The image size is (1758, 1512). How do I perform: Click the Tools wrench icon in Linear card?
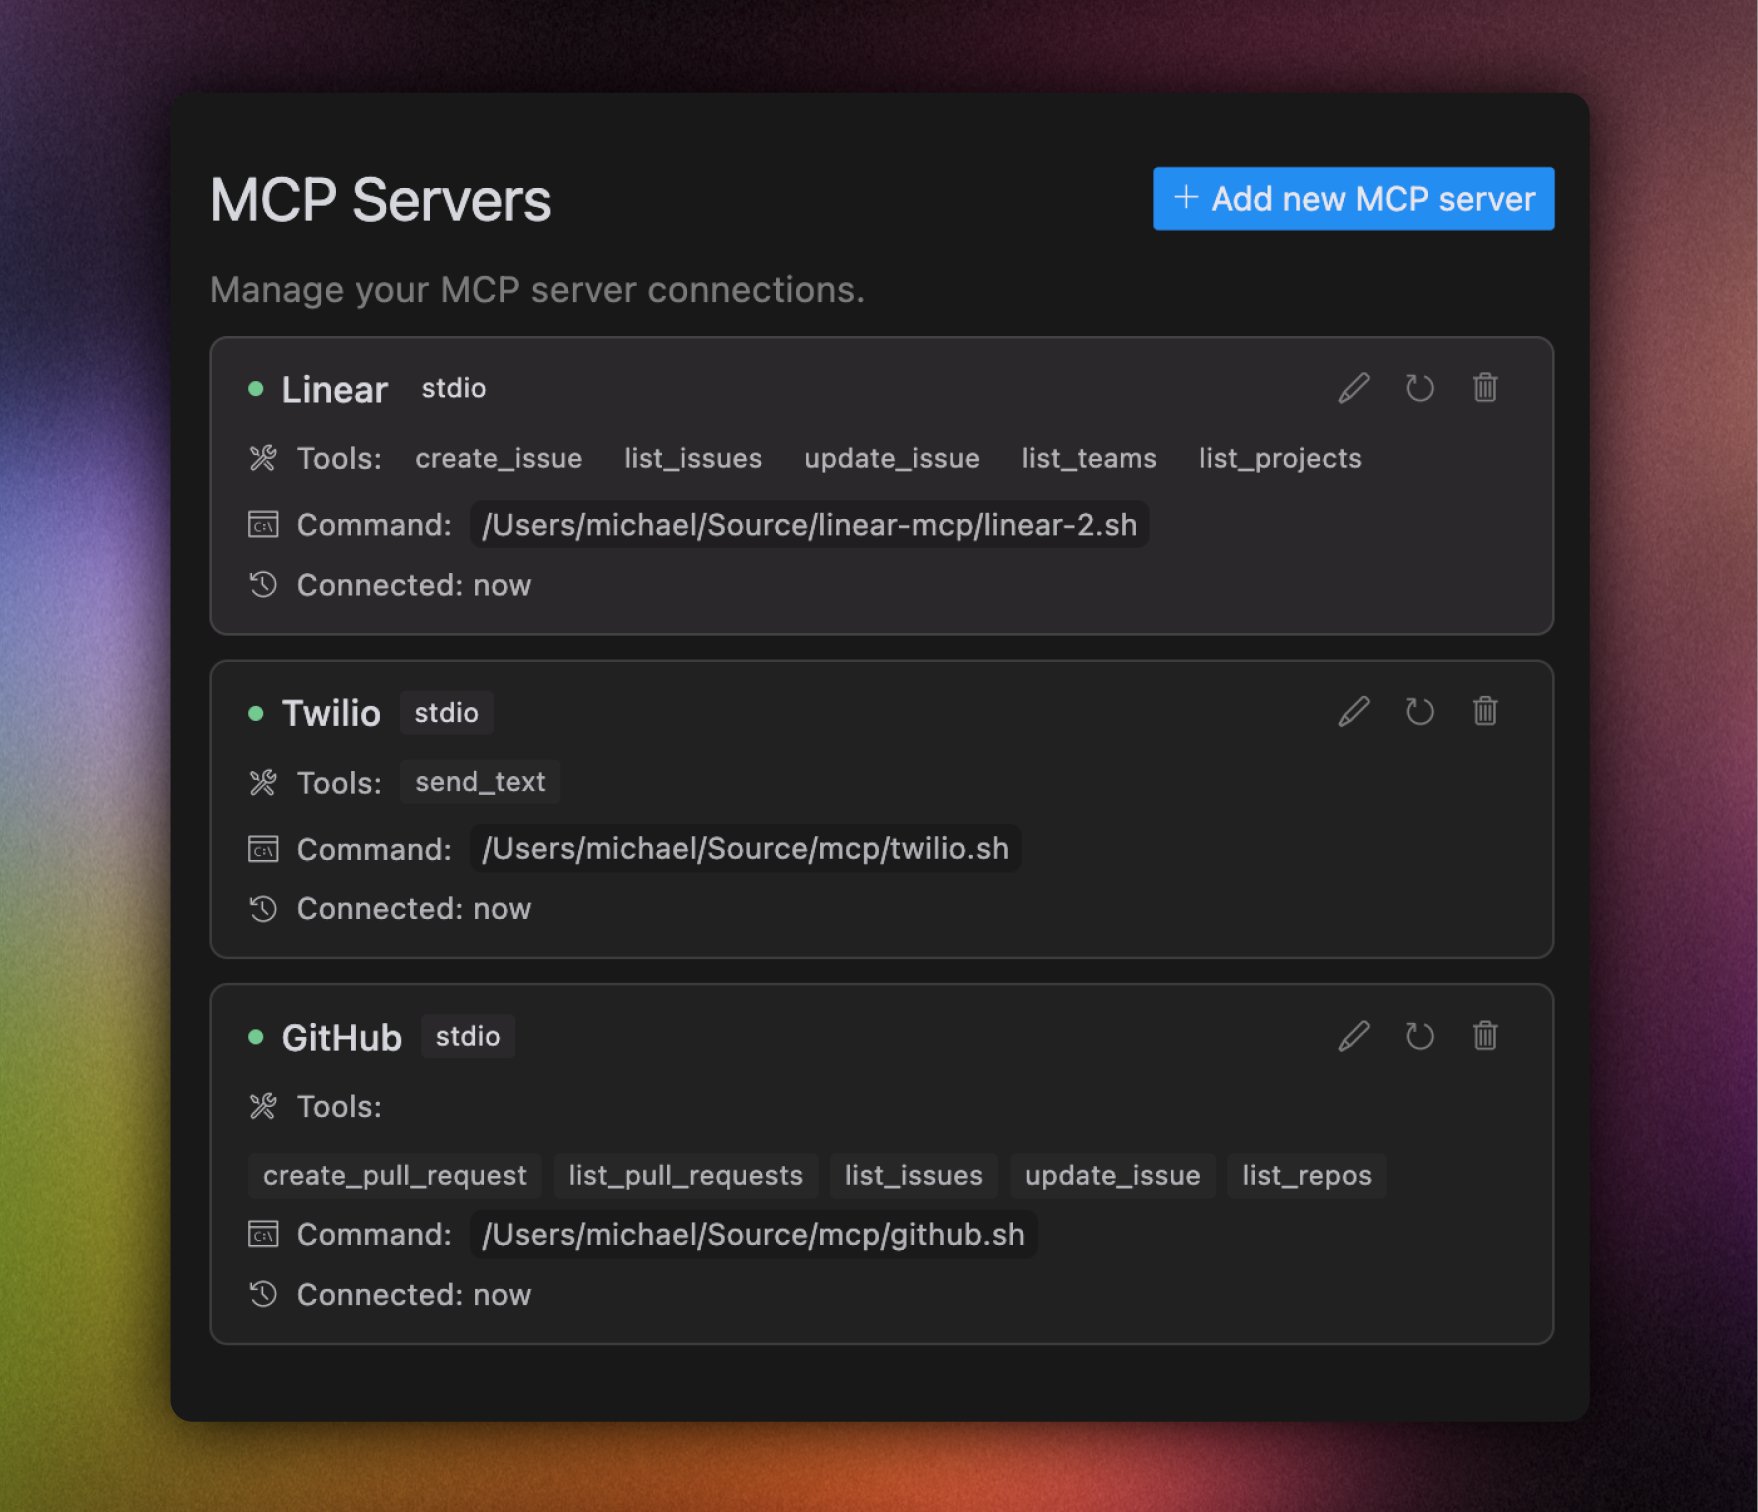[263, 458]
